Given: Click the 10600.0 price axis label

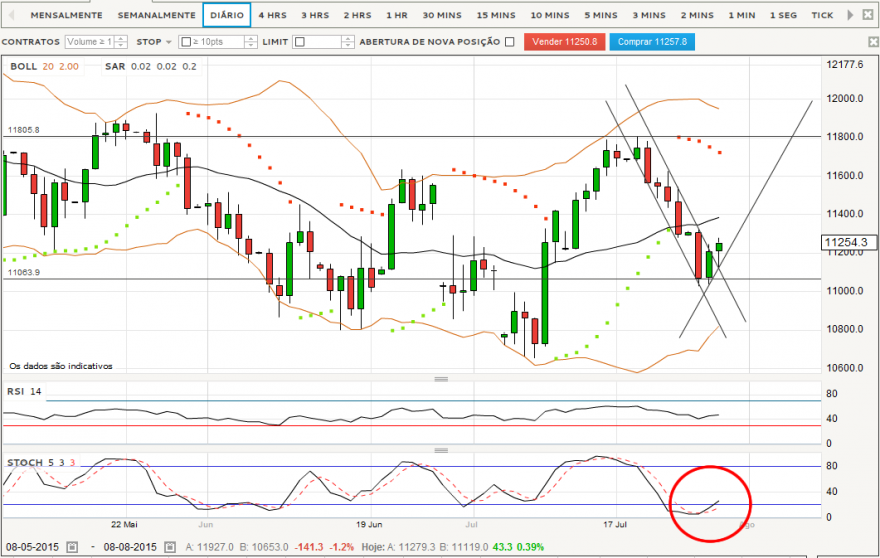Looking at the screenshot, I should pos(845,368).
